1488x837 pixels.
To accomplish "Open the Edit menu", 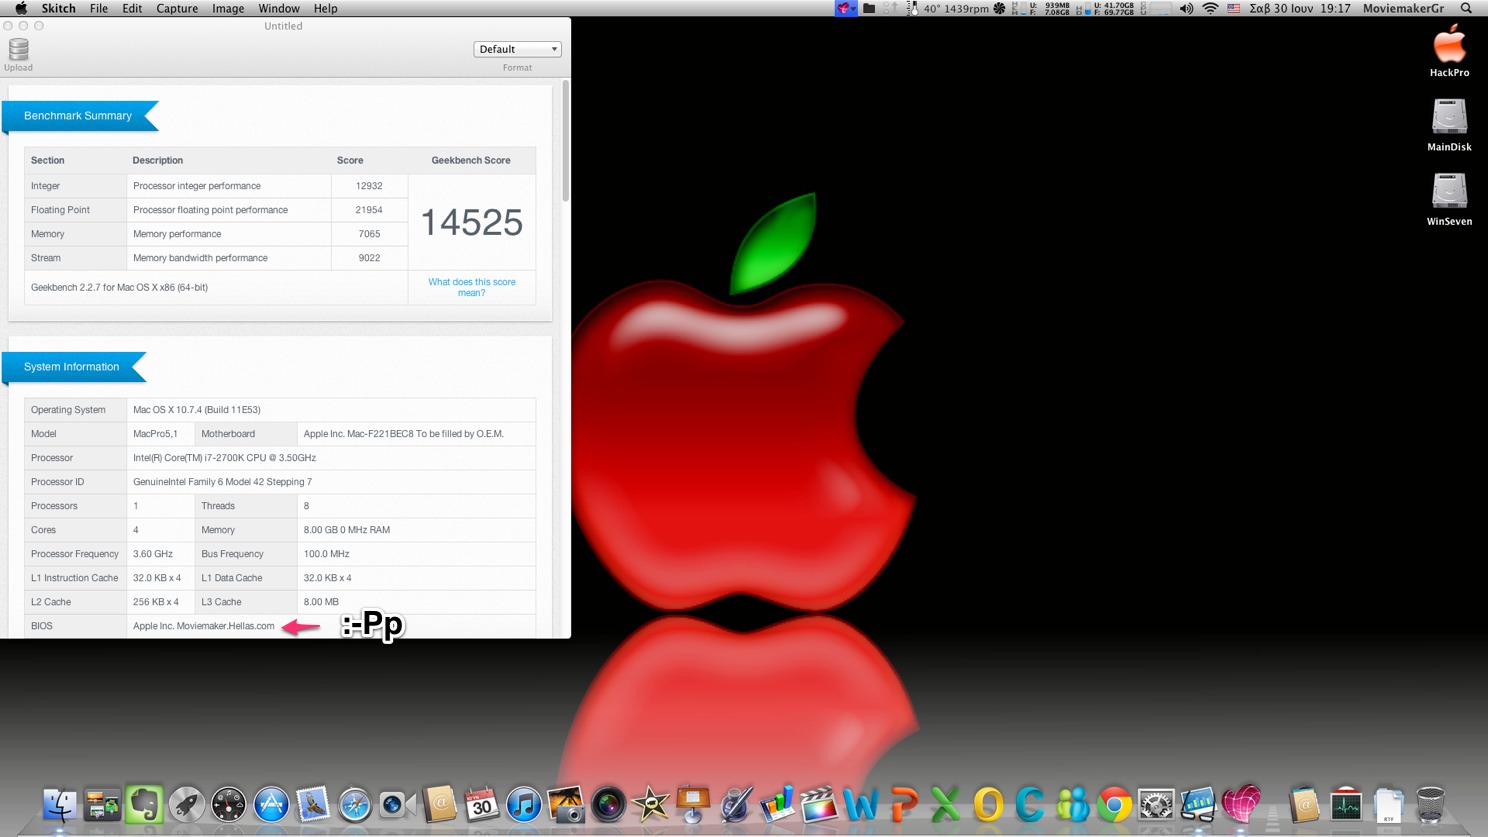I will point(131,8).
